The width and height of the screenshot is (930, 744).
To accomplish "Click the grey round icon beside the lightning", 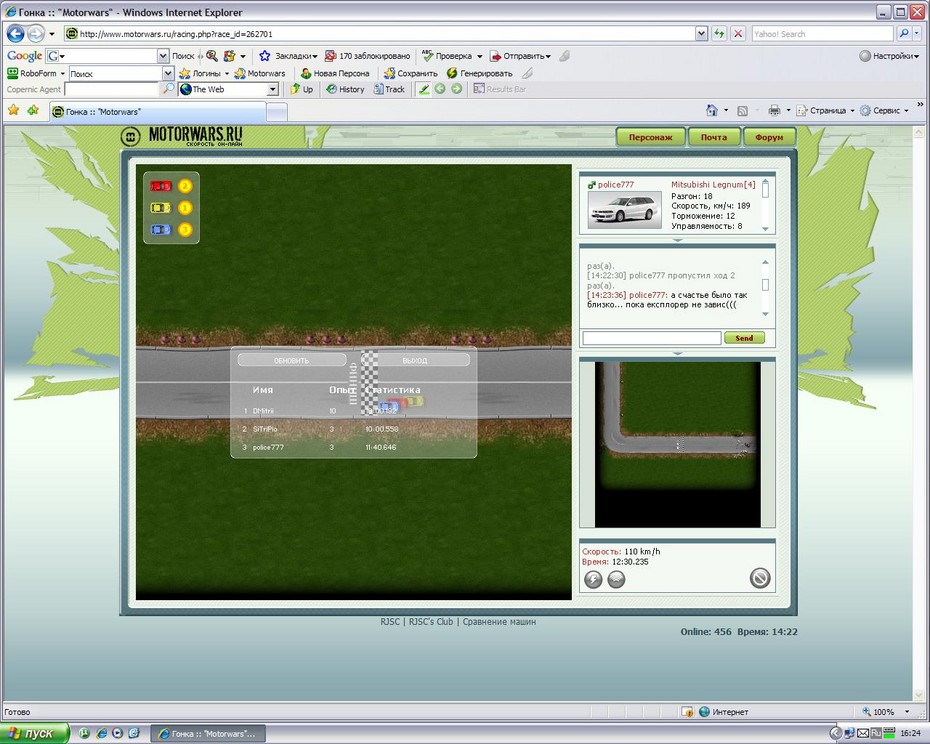I will coord(616,579).
